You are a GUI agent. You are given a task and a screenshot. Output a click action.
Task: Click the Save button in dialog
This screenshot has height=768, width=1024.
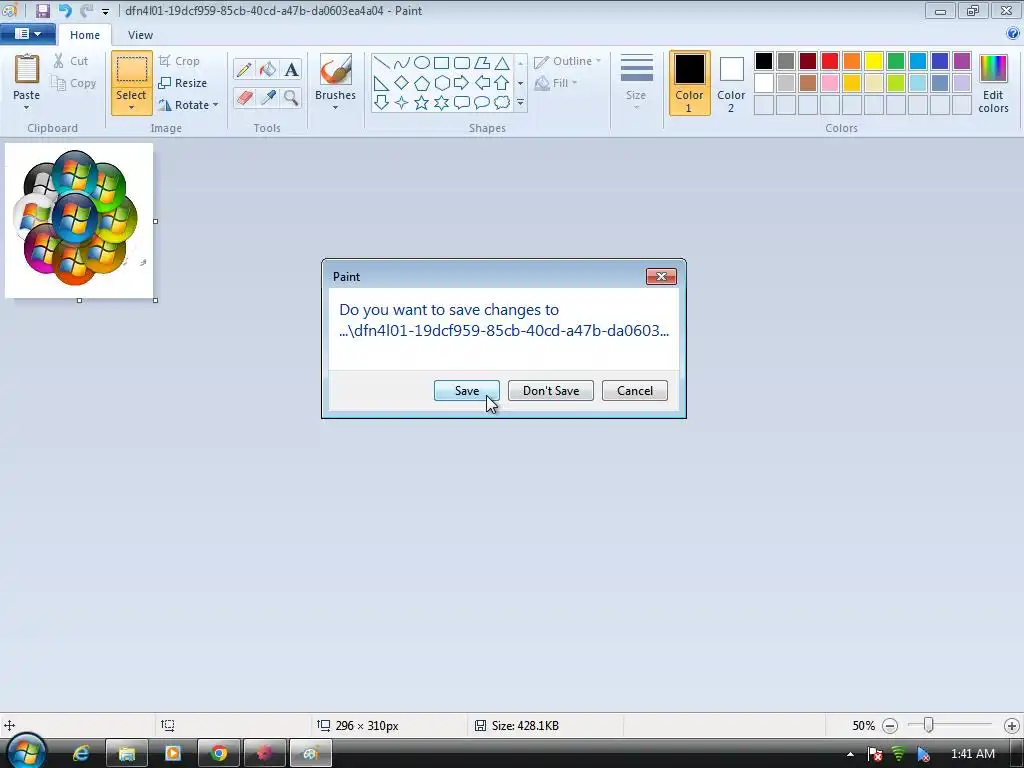[467, 391]
